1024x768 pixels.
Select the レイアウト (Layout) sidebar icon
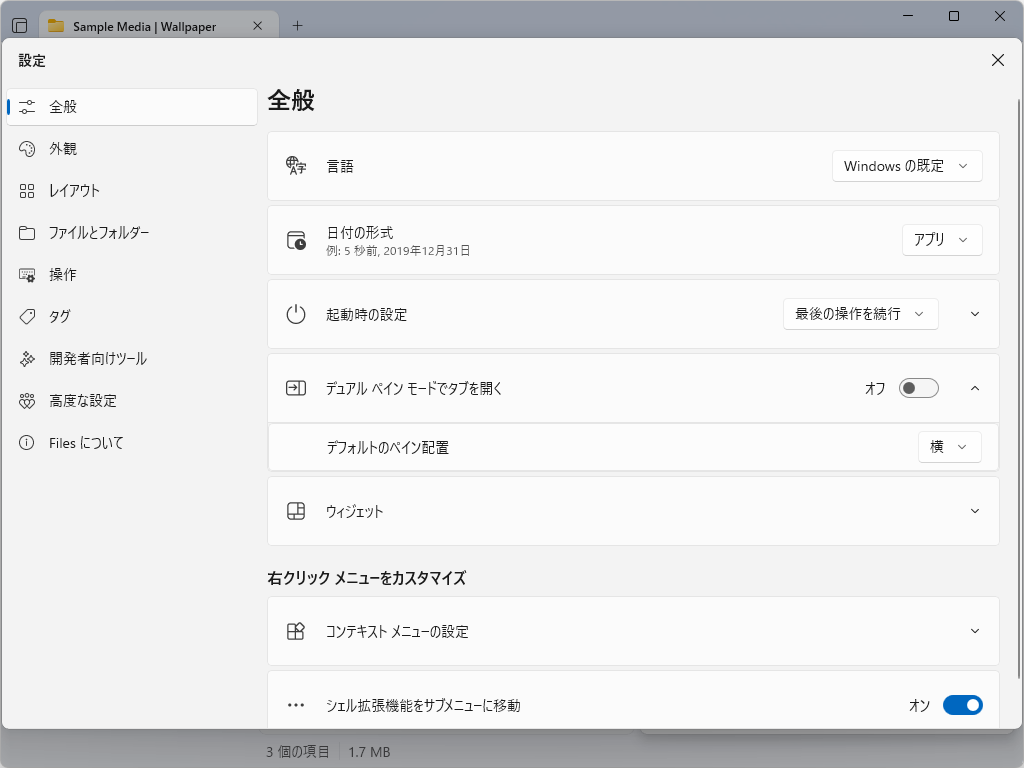(26, 190)
